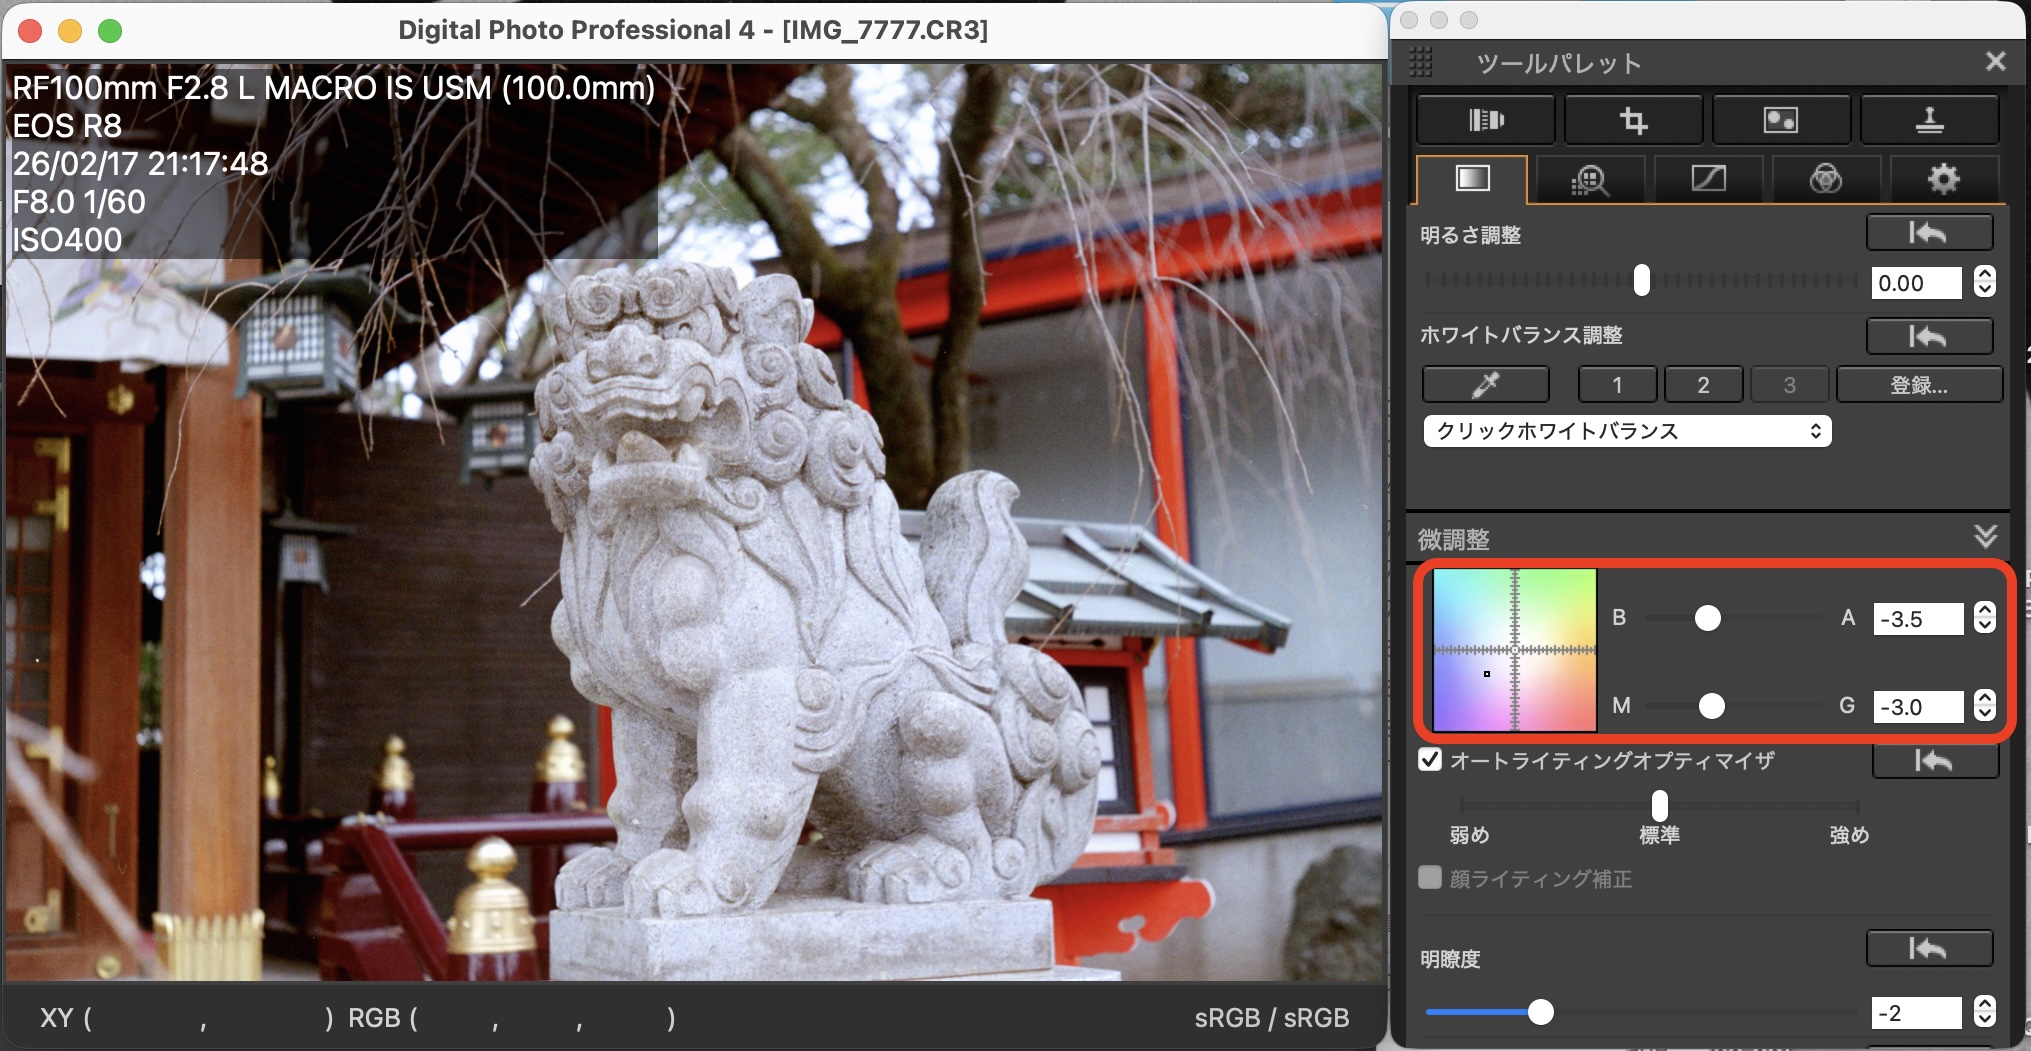Click the B-A blue amber slider handle

pos(1708,619)
